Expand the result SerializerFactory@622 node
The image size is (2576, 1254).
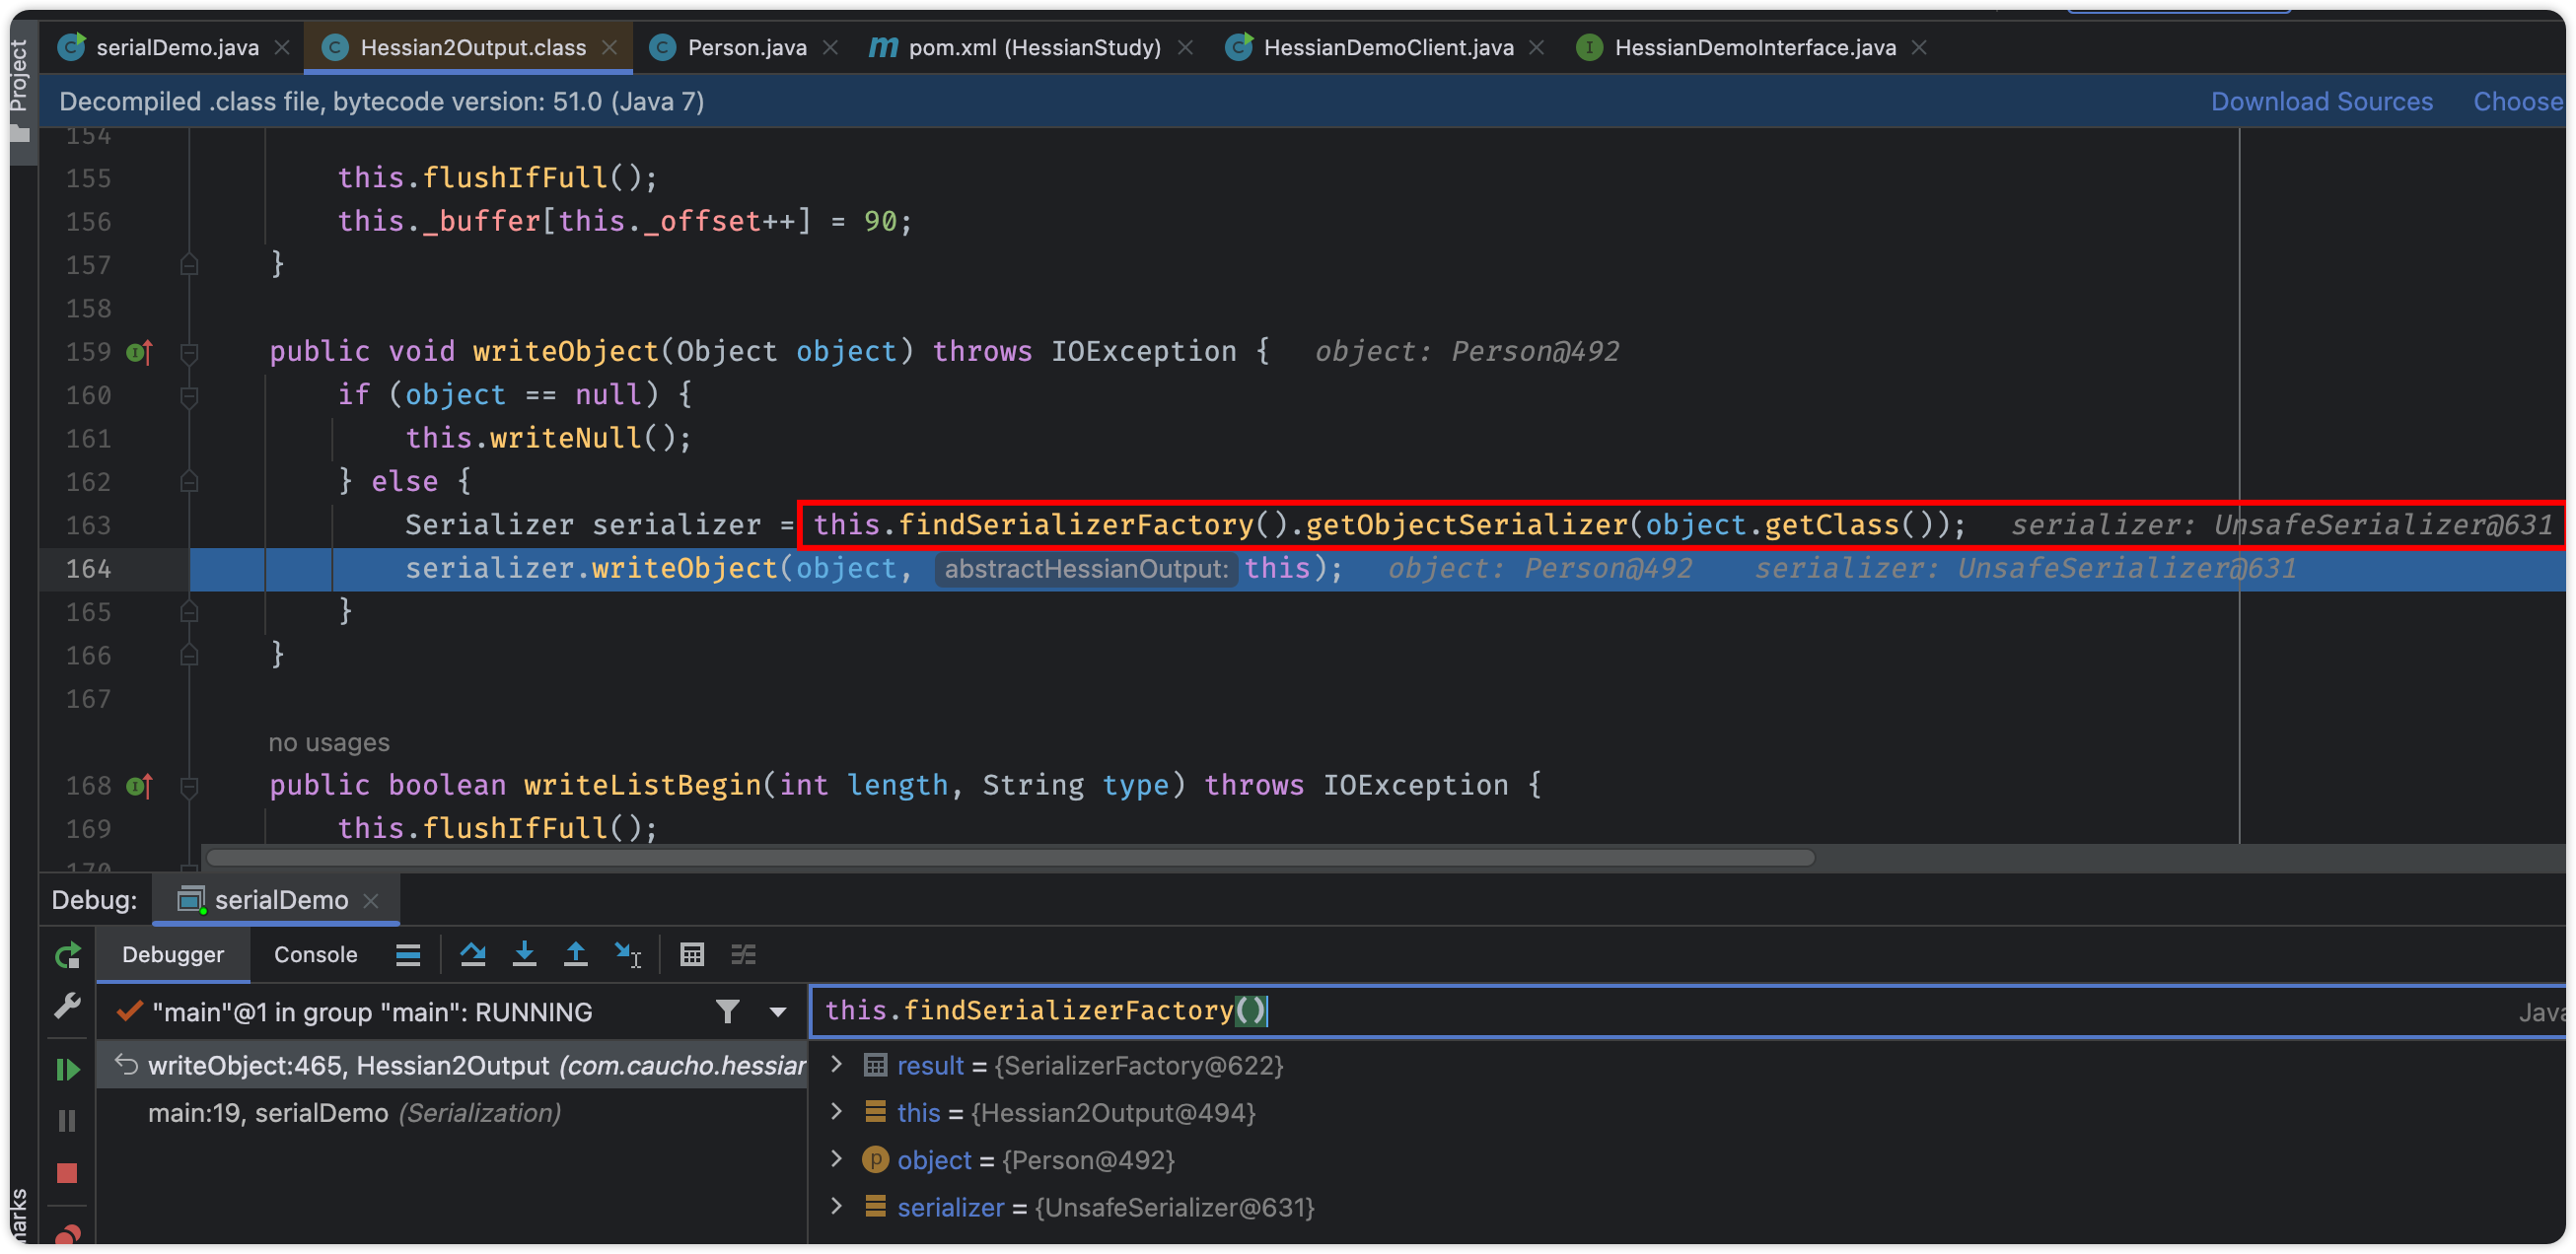(837, 1065)
